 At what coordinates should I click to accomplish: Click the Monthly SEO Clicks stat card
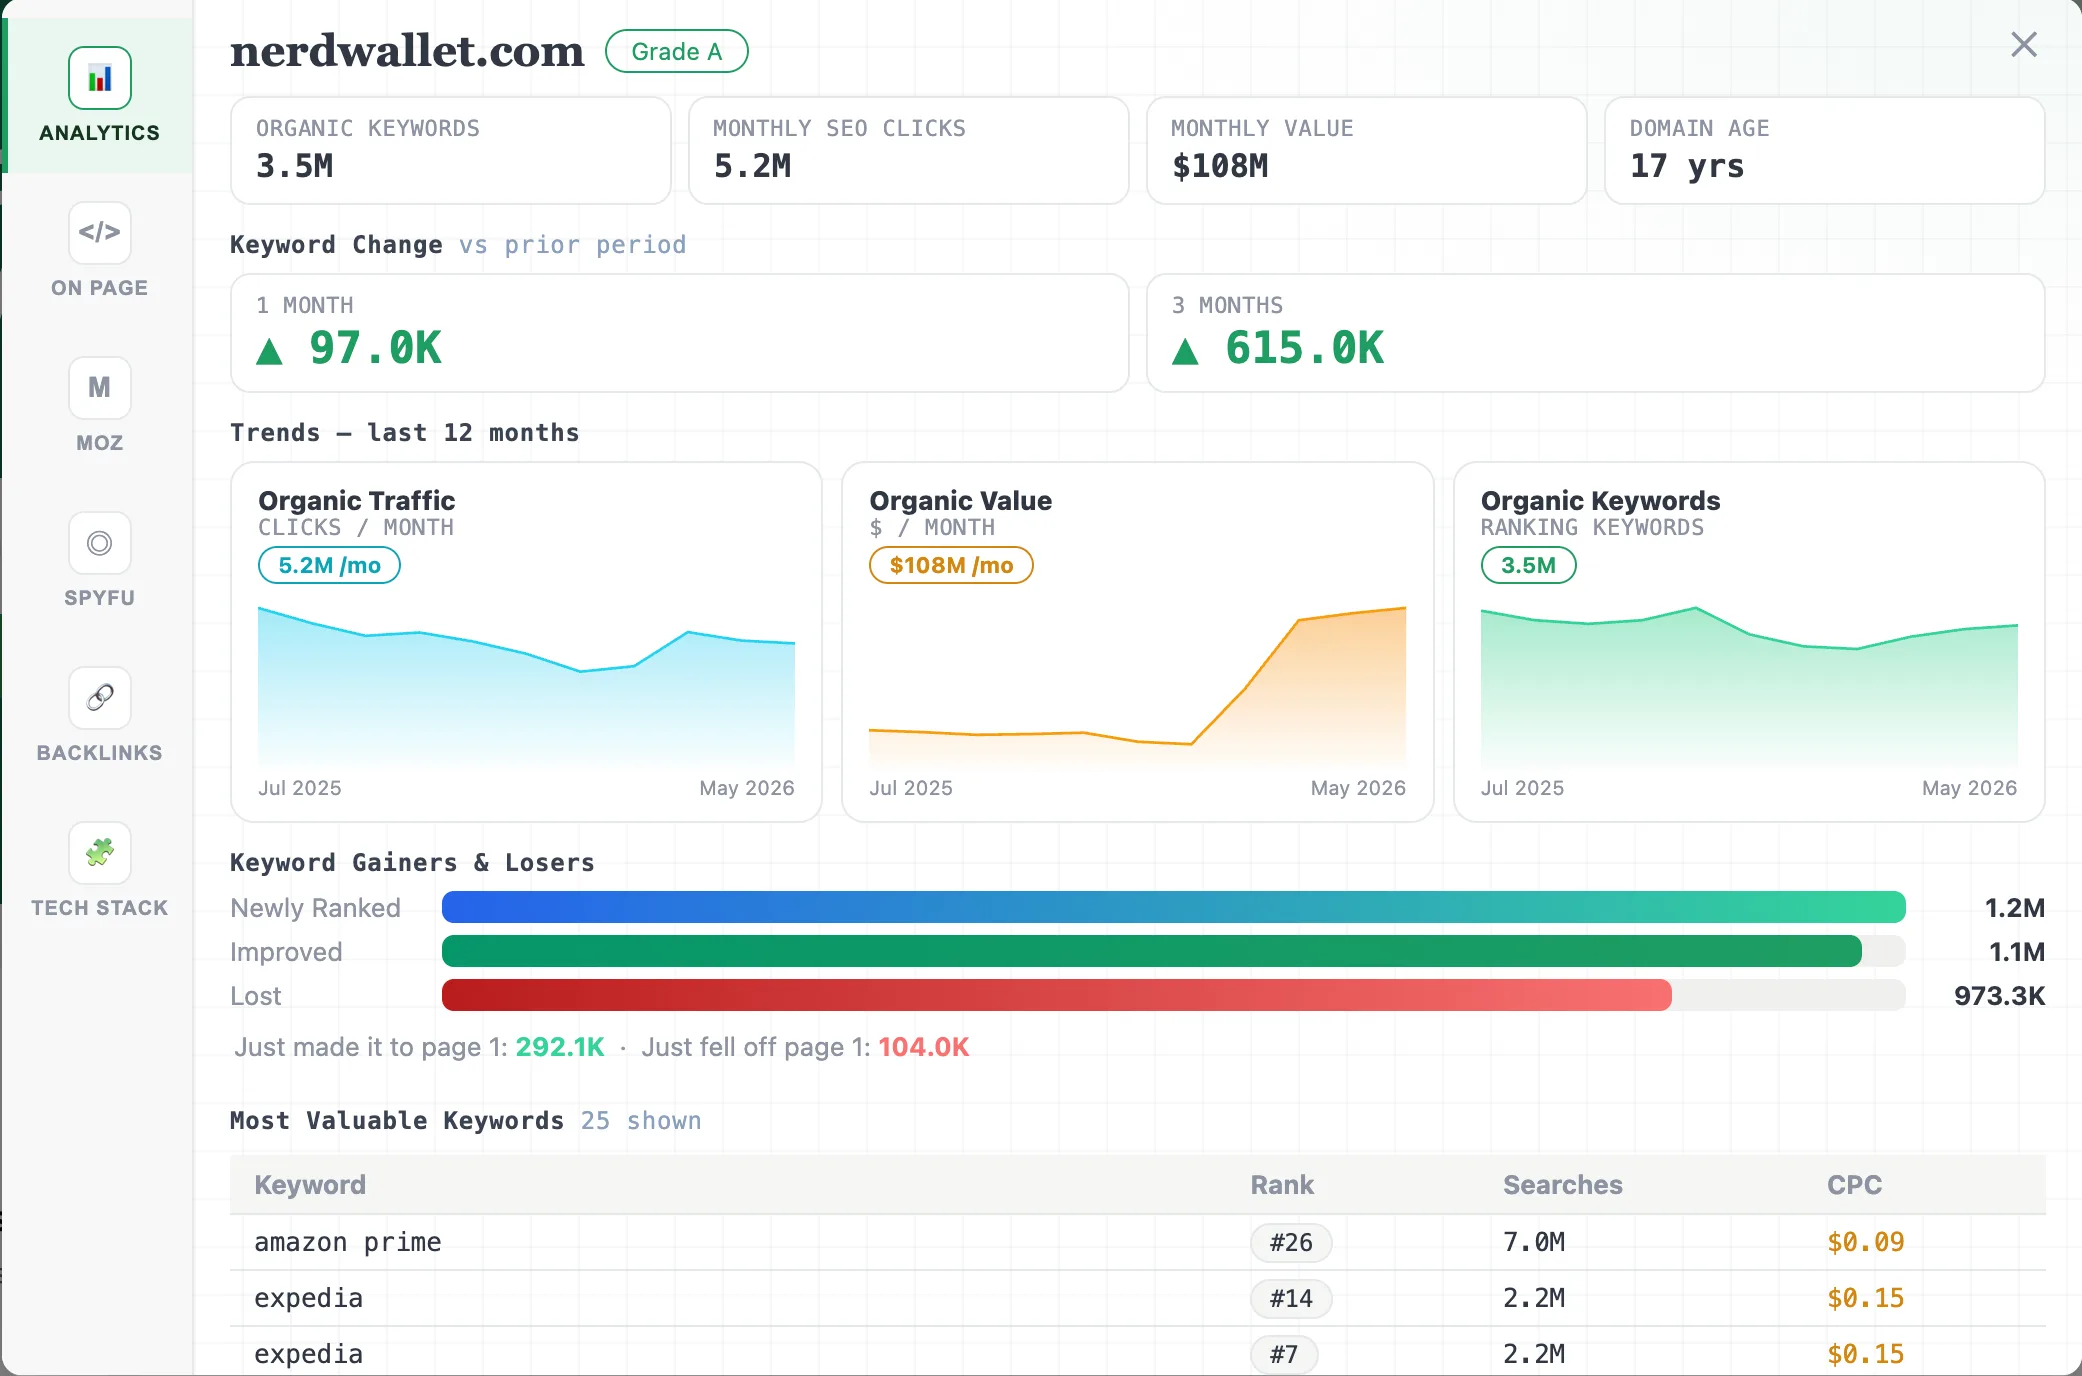click(909, 150)
